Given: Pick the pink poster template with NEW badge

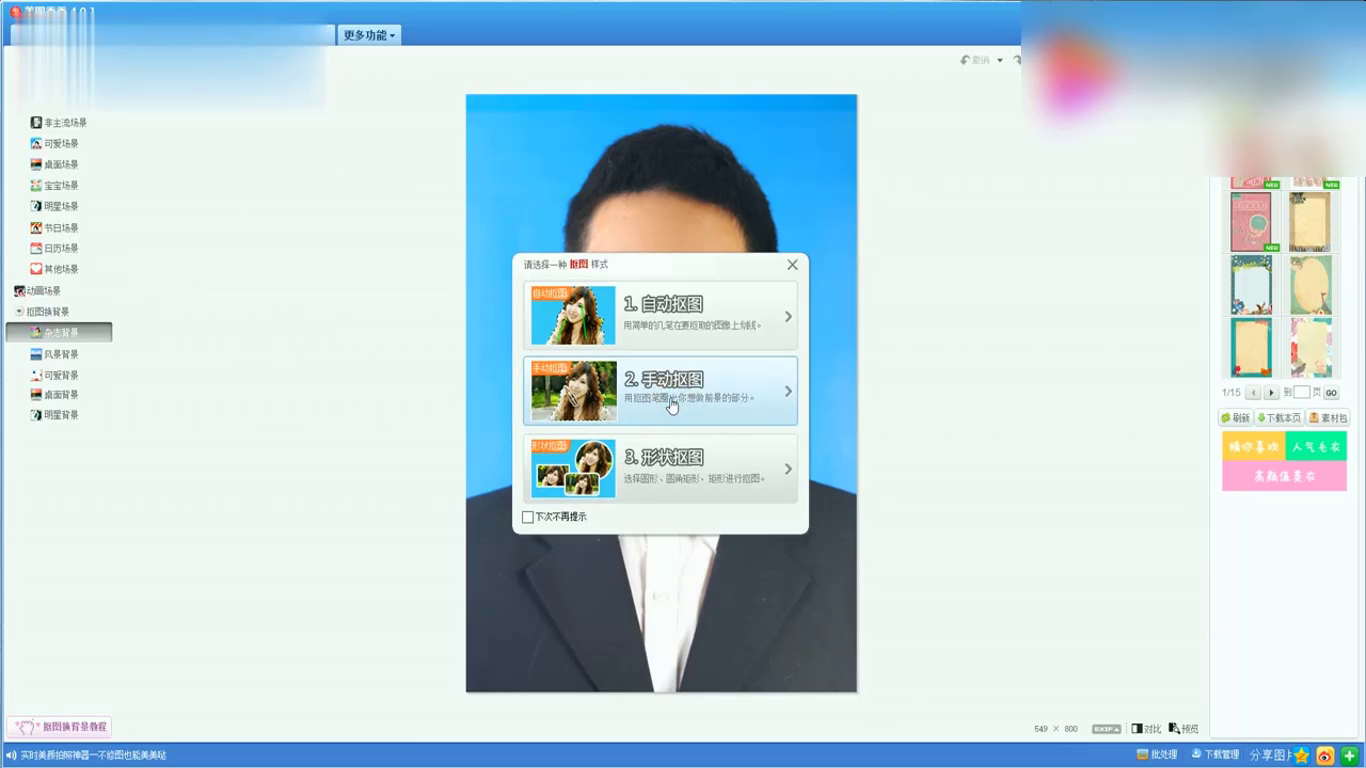Looking at the screenshot, I should (1251, 222).
